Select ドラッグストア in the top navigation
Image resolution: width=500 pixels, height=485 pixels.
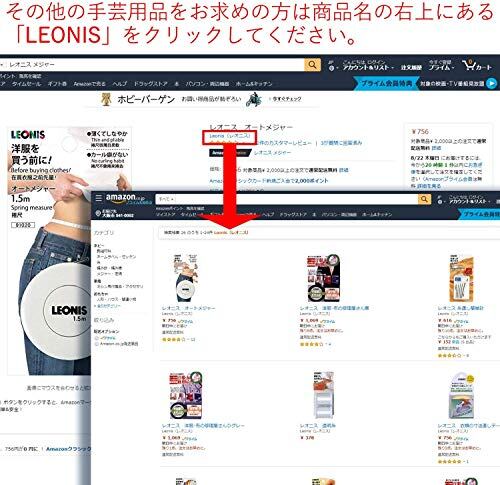150,84
